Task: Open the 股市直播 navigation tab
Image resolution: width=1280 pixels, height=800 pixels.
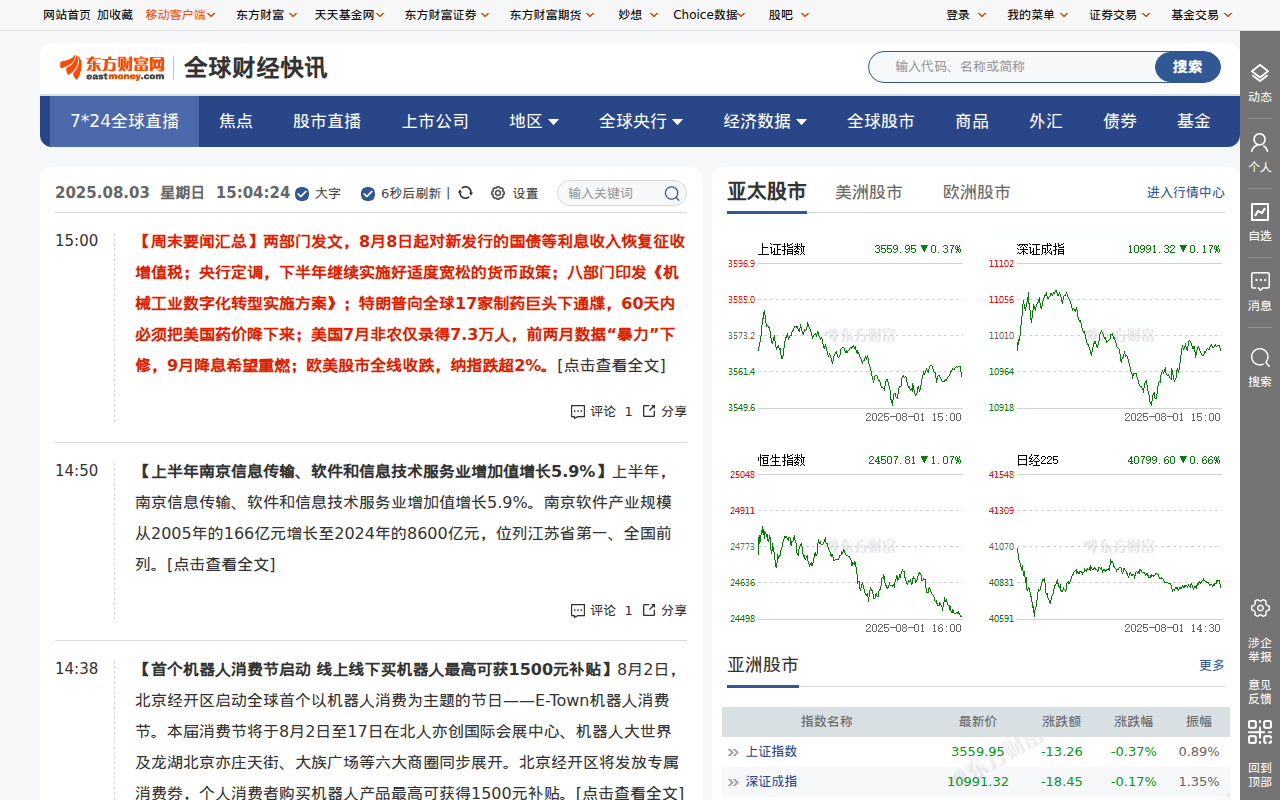Action: 327,121
